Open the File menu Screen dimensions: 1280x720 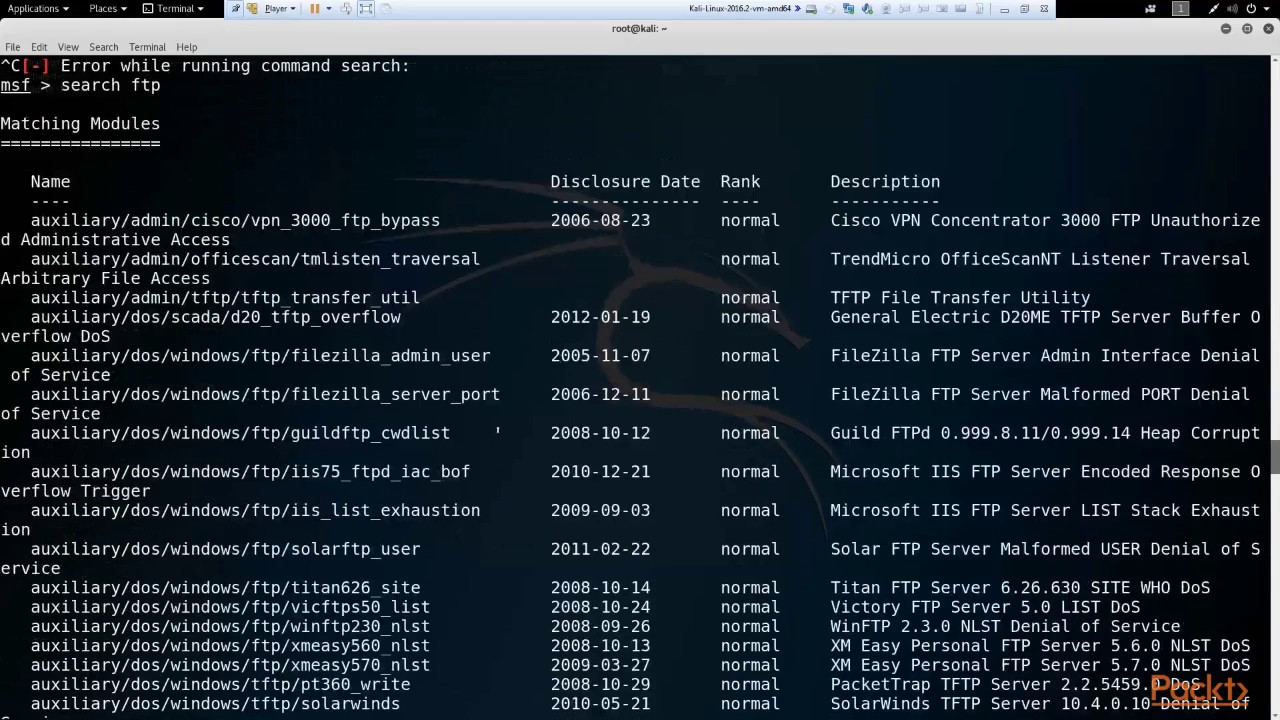(13, 47)
